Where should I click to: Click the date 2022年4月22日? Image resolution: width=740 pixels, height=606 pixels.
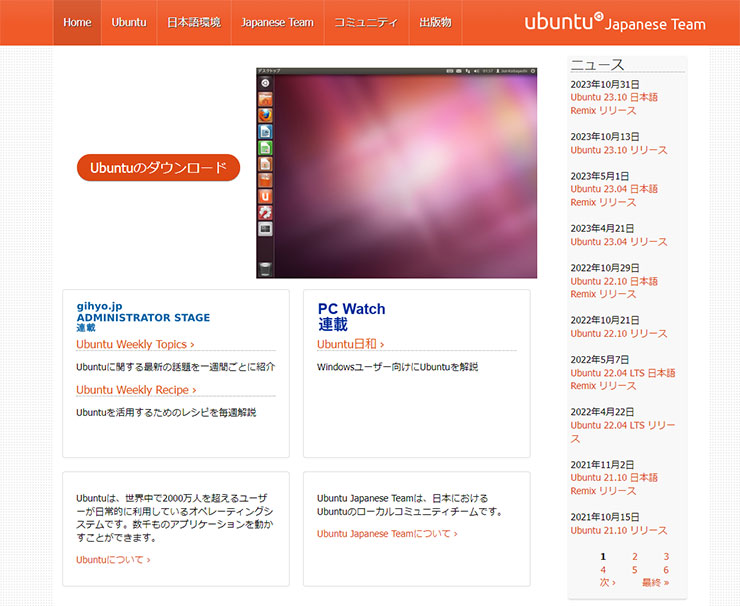coord(602,412)
